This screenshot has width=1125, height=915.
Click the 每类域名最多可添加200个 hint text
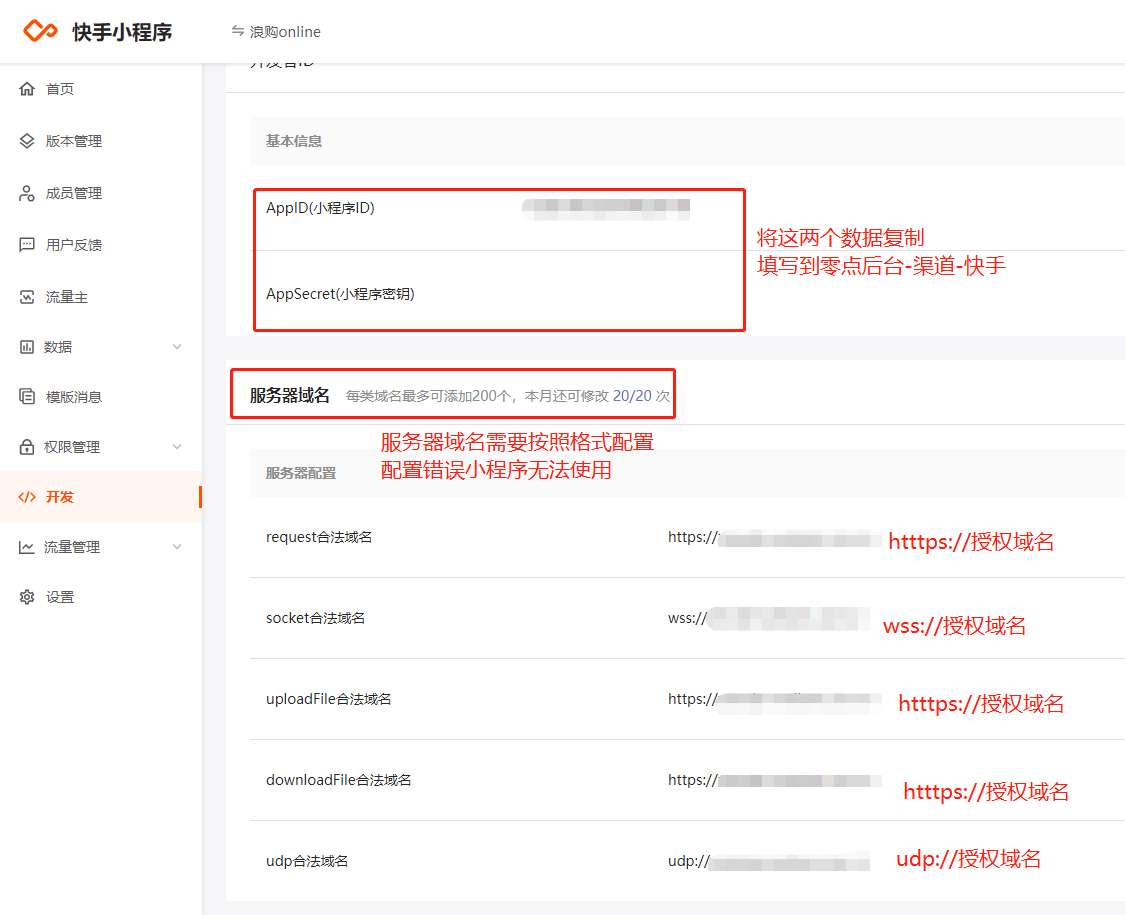click(428, 396)
